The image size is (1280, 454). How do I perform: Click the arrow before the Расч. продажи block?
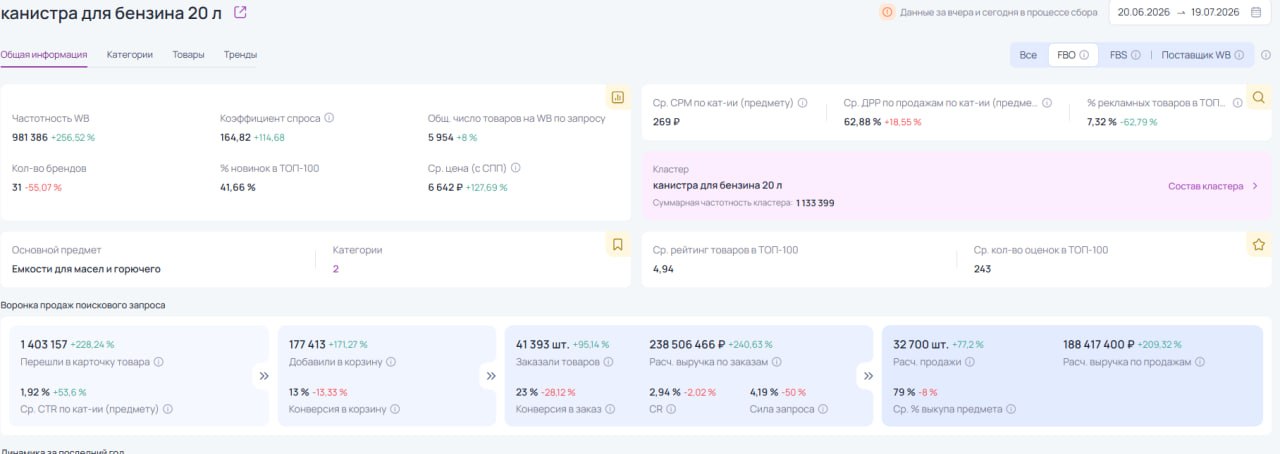pyautogui.click(x=868, y=376)
